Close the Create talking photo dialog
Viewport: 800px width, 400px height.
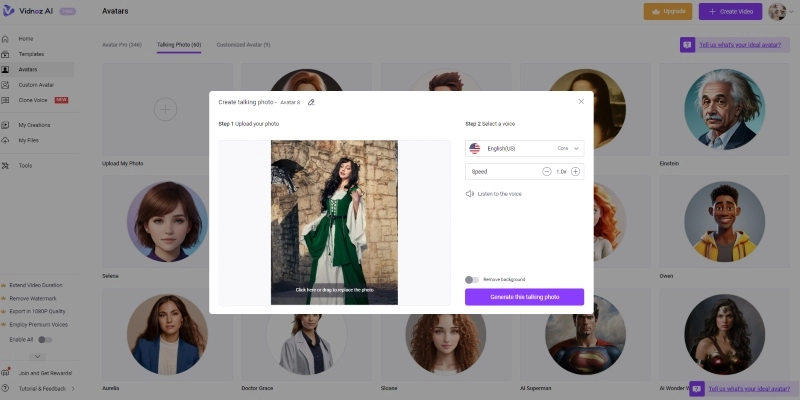pos(581,101)
